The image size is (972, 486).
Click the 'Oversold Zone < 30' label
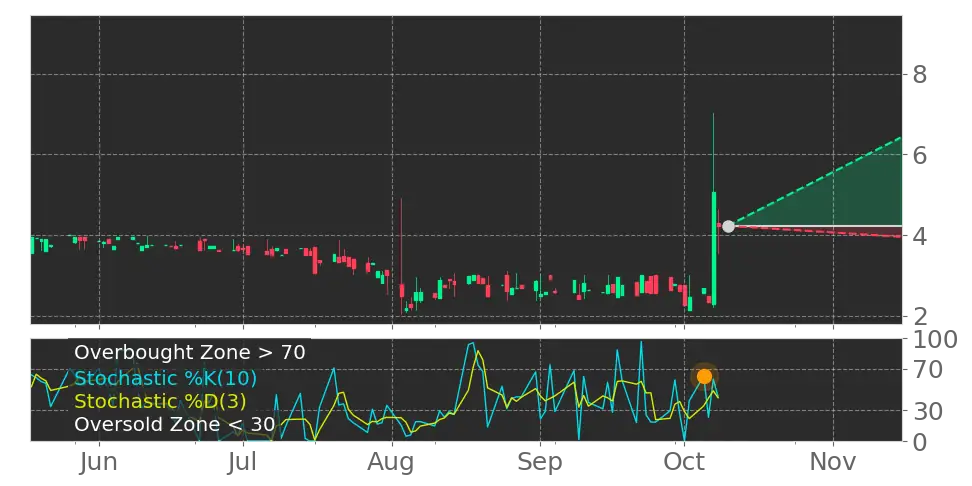[174, 425]
